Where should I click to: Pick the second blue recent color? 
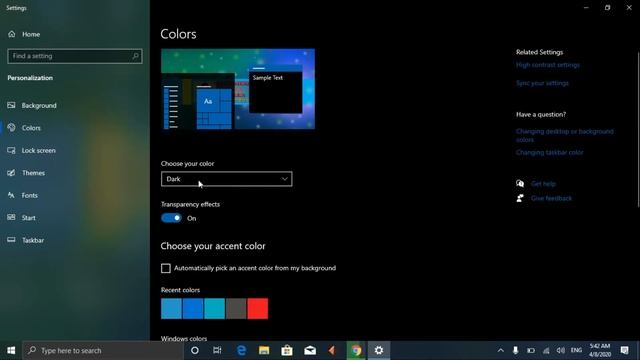(x=193, y=309)
